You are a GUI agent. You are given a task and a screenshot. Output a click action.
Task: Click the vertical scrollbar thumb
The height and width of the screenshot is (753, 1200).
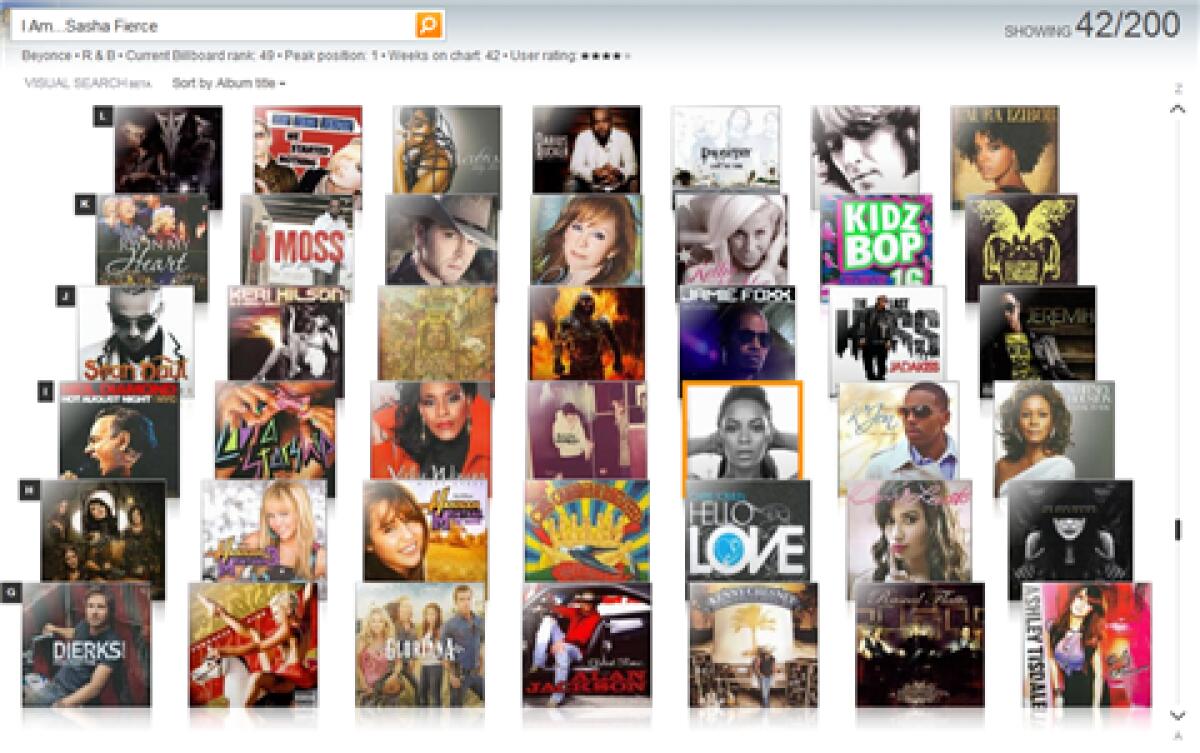(x=1178, y=529)
